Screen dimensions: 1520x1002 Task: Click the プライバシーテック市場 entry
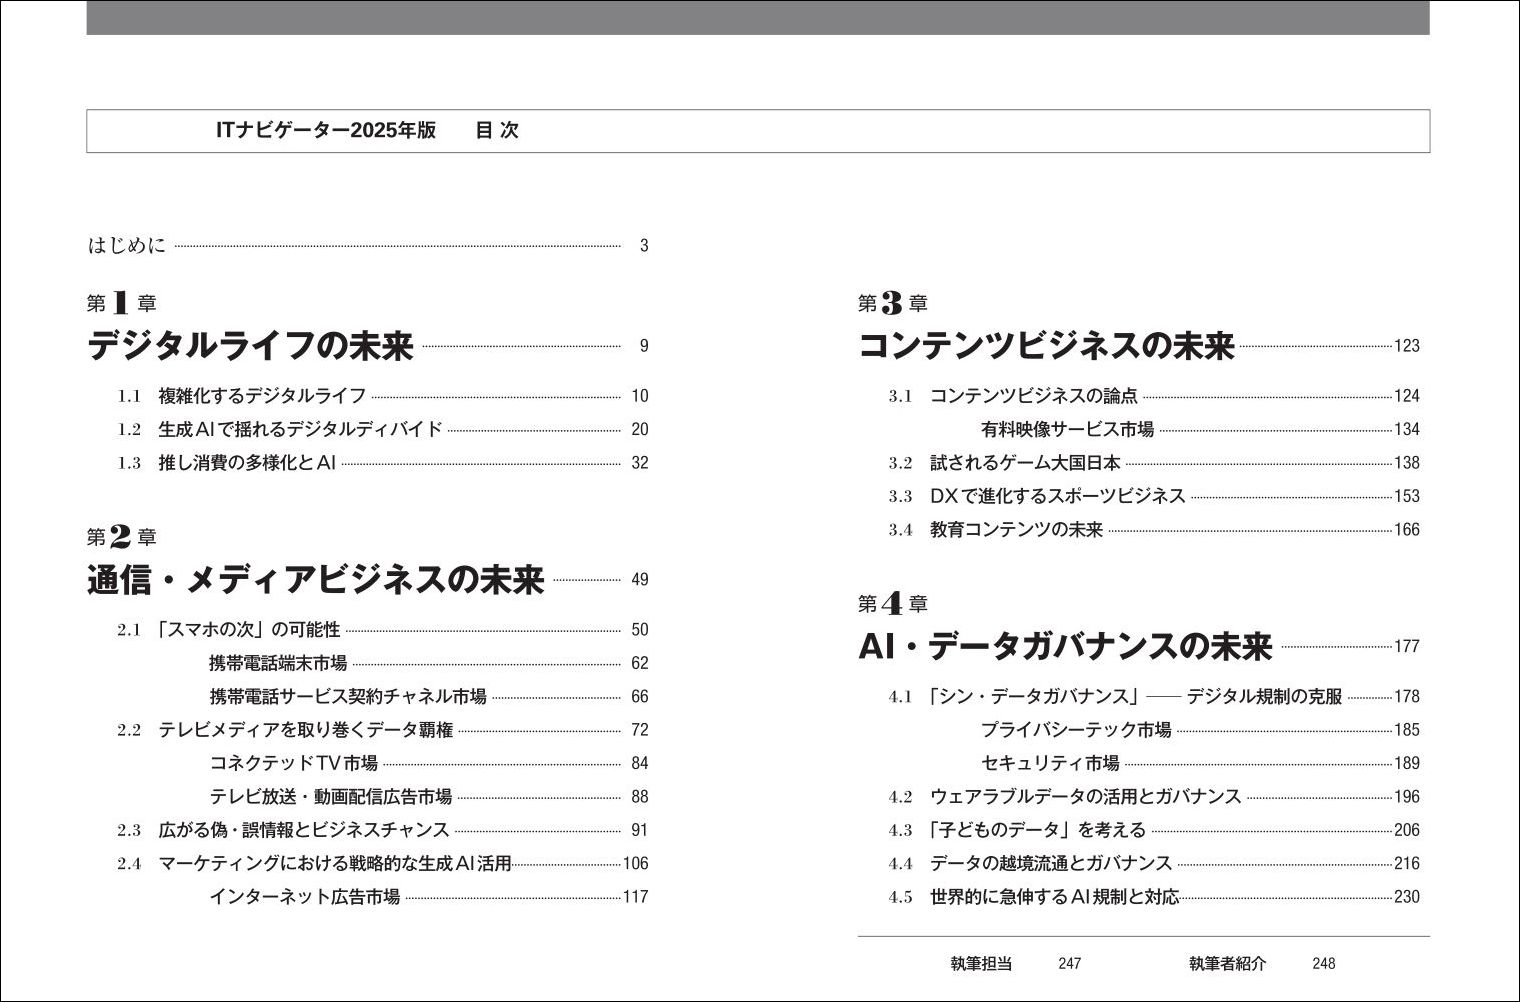point(1075,730)
